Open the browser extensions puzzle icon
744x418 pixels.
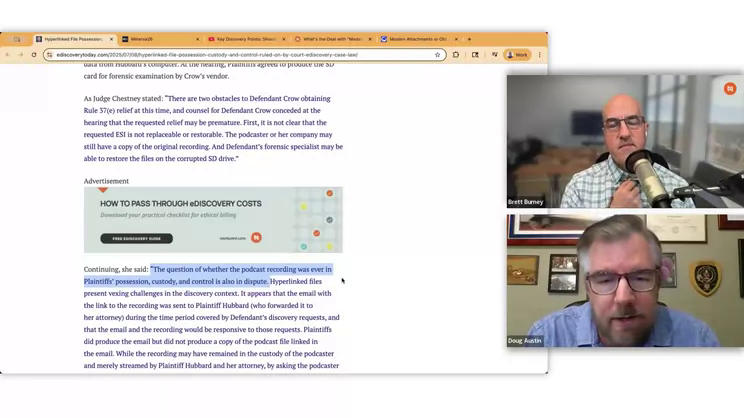coord(456,55)
